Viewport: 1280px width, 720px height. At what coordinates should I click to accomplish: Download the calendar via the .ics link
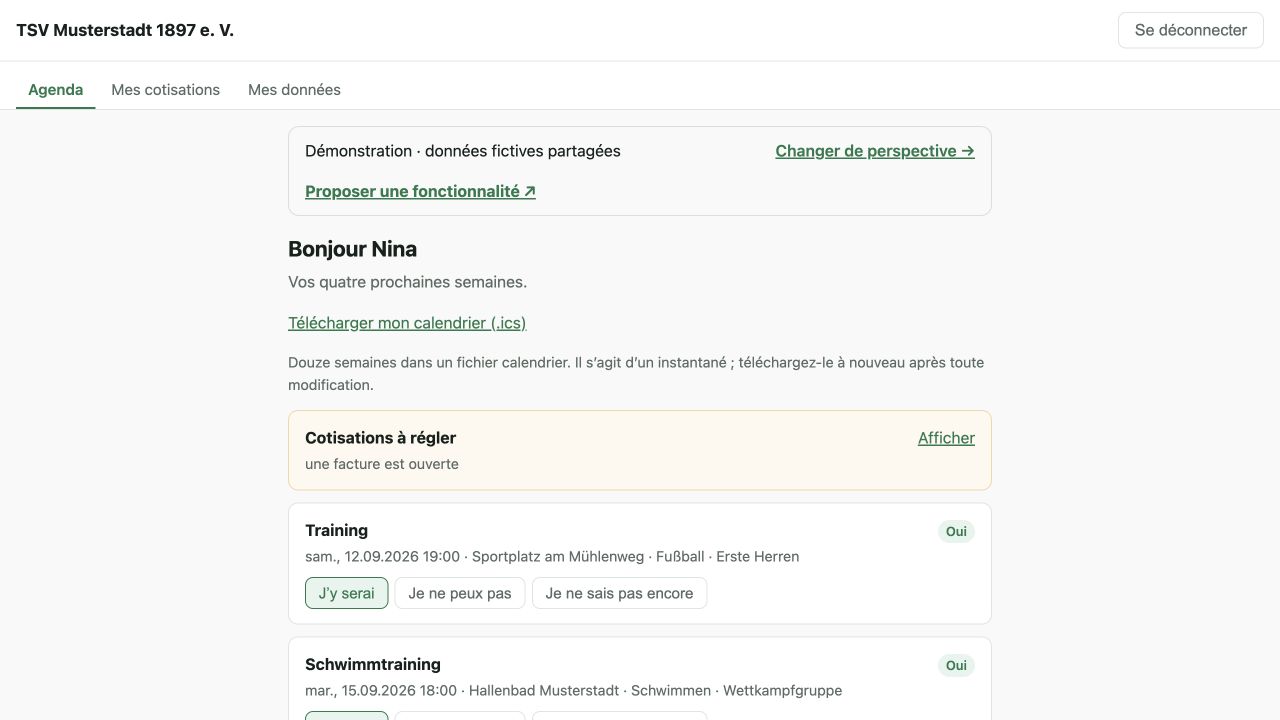pyautogui.click(x=407, y=323)
